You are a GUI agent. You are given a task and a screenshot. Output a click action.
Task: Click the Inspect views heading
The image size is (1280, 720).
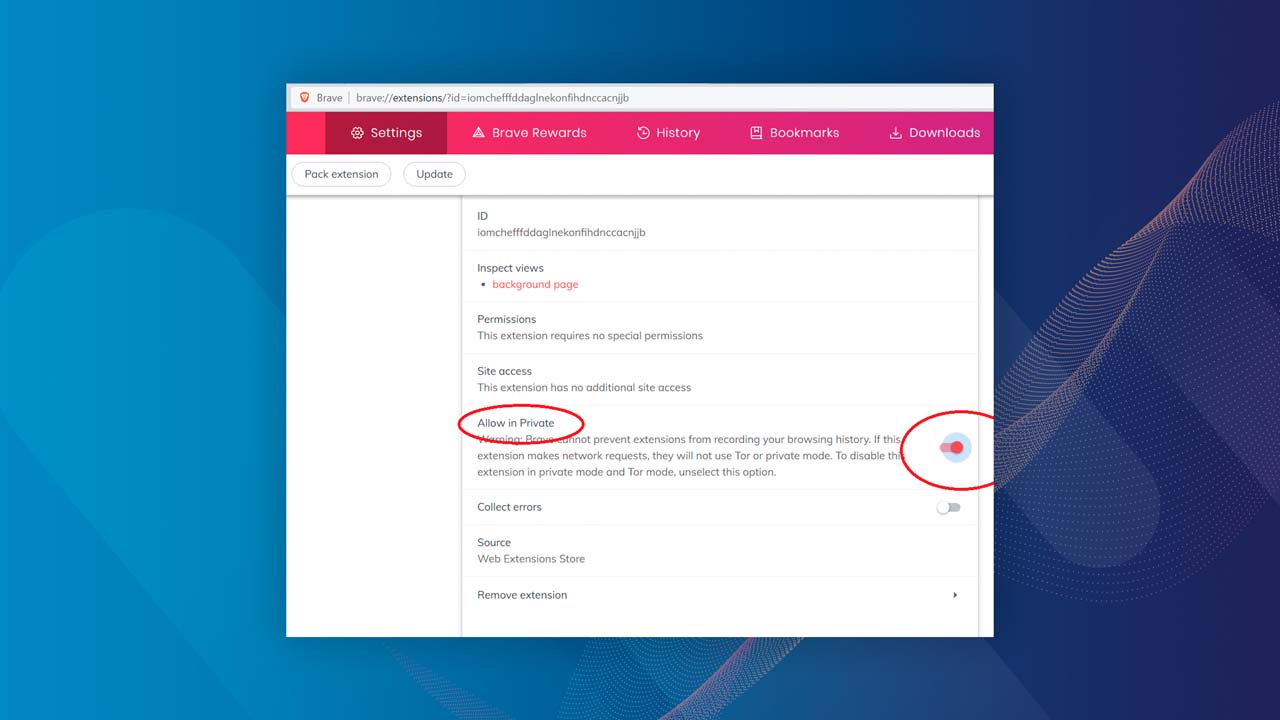tap(510, 268)
